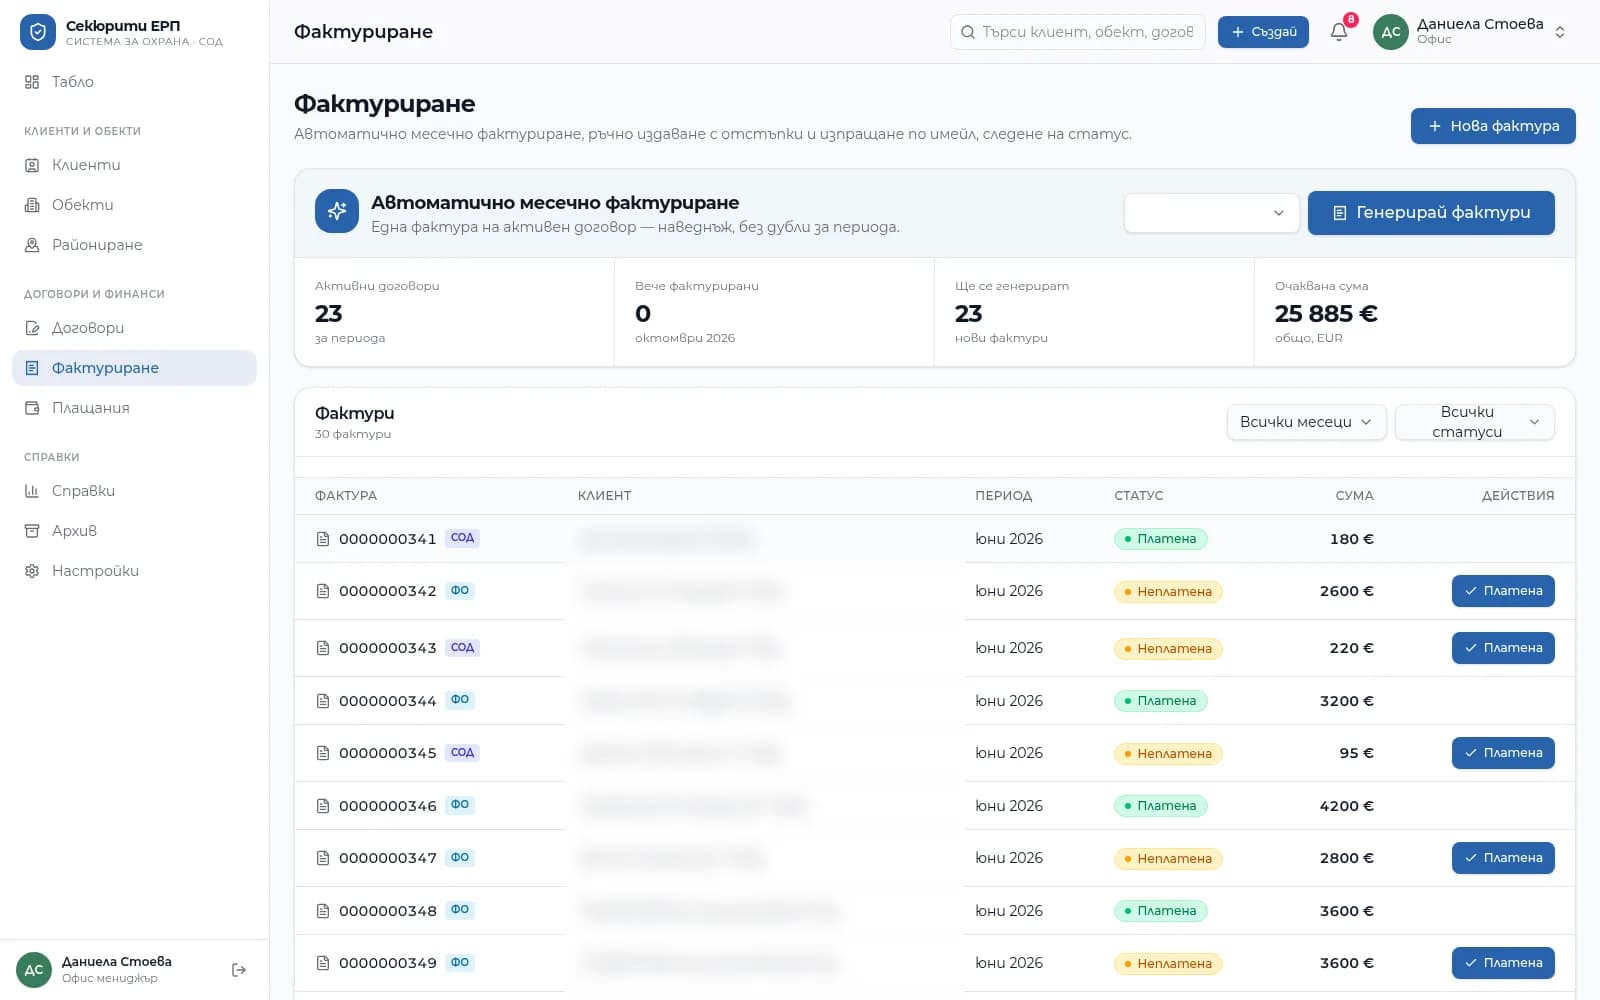The width and height of the screenshot is (1600, 1000).
Task: Mark invoice 0000000342 as Платена
Action: [x=1503, y=591]
